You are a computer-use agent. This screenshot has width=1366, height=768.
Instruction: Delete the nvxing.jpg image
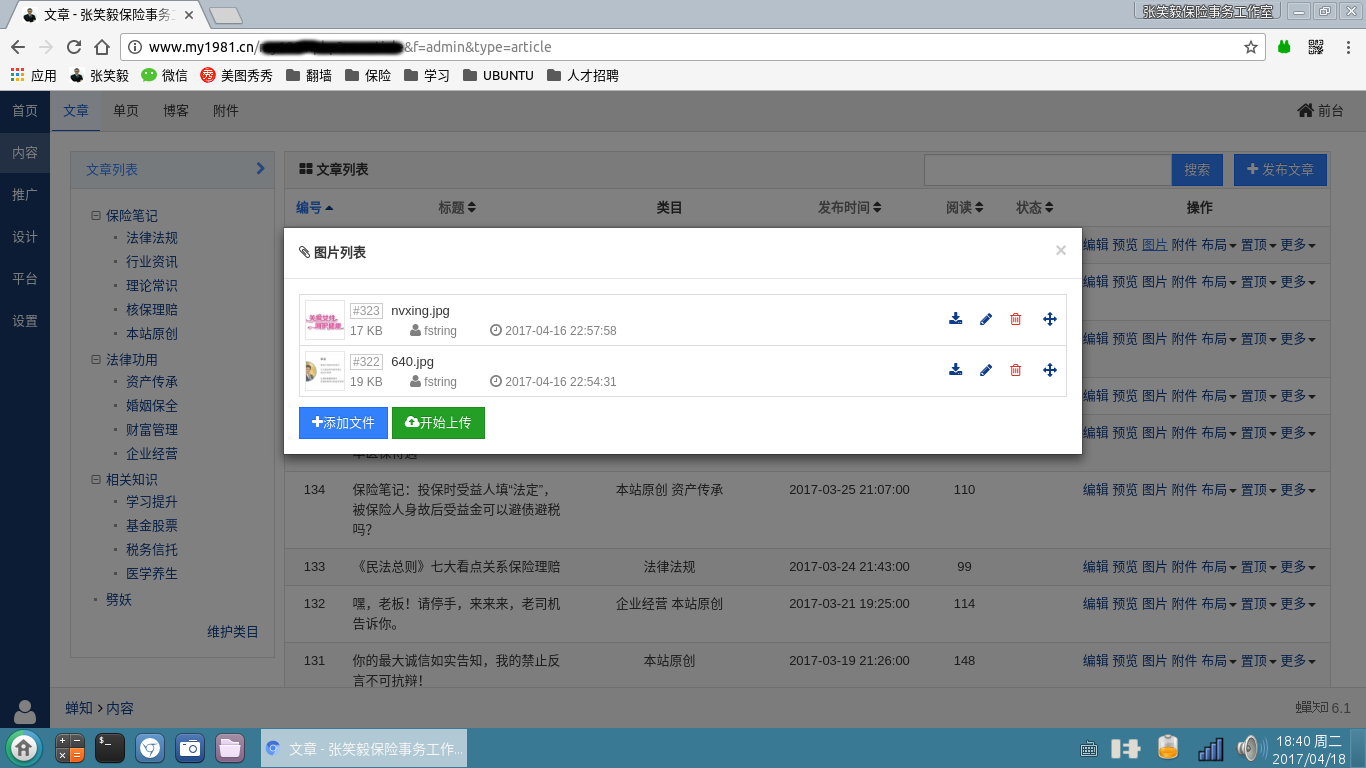coord(1016,319)
